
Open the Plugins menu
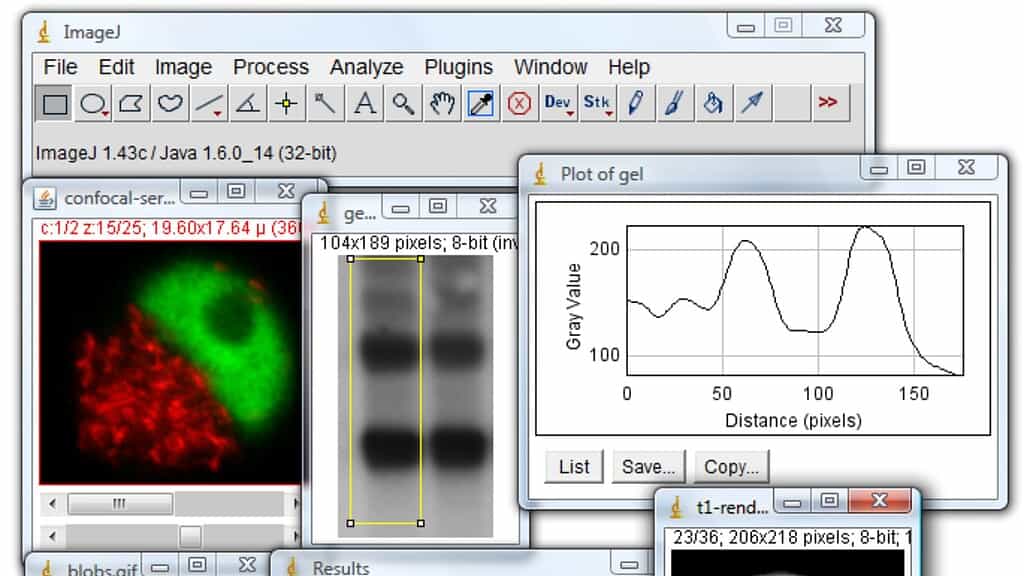point(458,67)
